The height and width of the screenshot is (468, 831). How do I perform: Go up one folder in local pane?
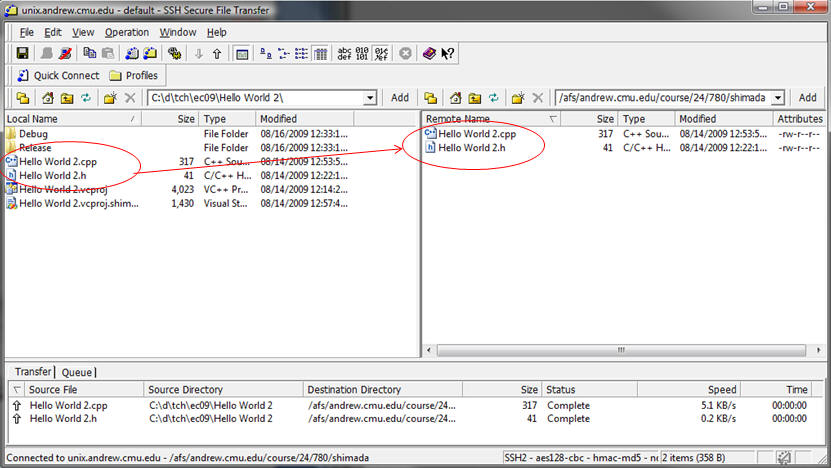[x=67, y=98]
